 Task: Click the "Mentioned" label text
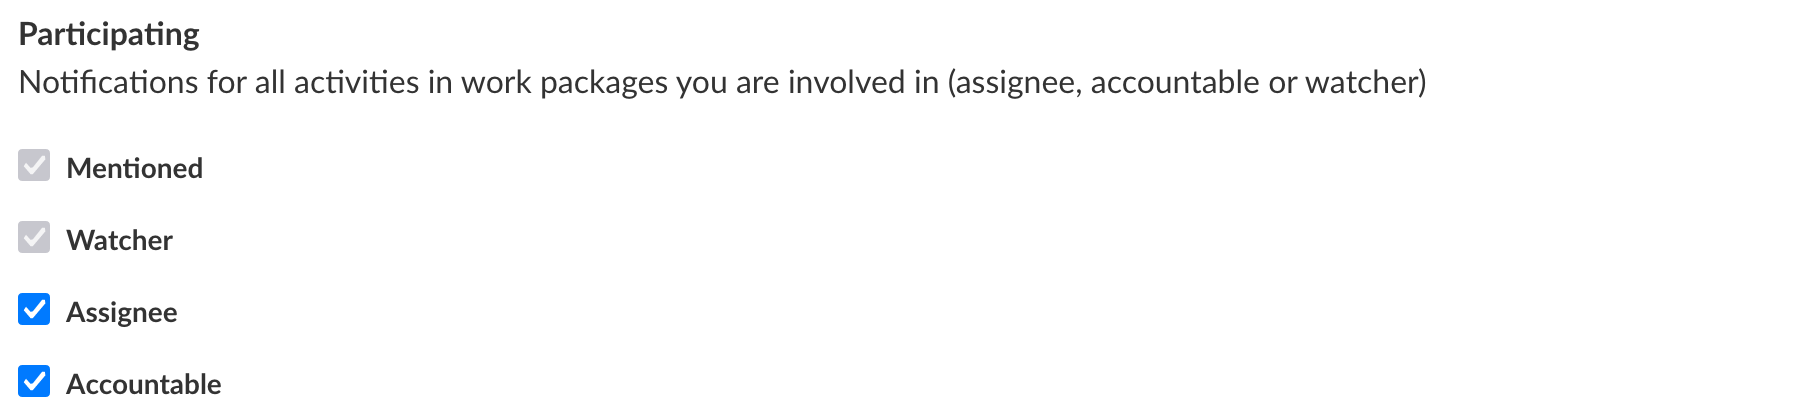(134, 168)
